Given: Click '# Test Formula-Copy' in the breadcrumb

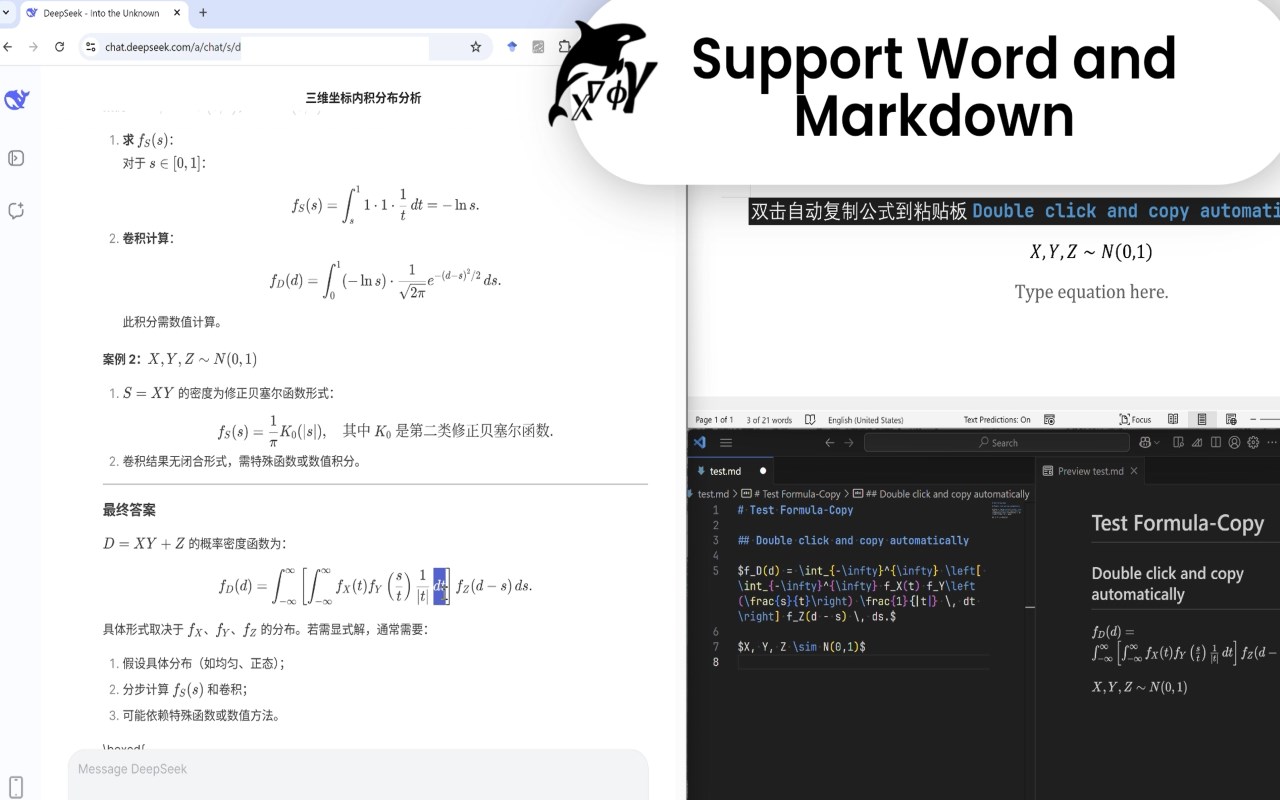Looking at the screenshot, I should [797, 494].
